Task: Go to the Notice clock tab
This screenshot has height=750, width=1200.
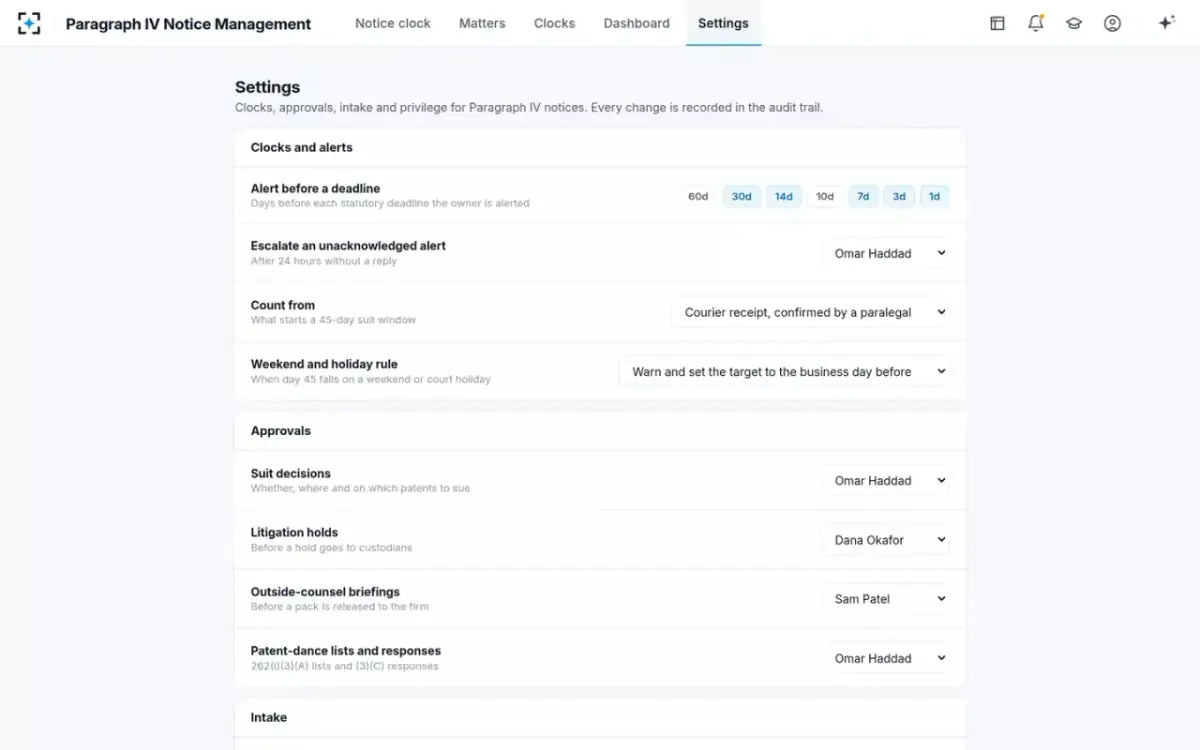Action: click(x=393, y=23)
